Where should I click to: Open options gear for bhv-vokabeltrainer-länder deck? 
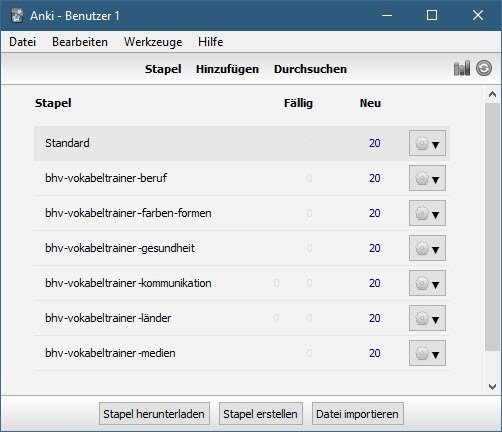click(x=427, y=318)
